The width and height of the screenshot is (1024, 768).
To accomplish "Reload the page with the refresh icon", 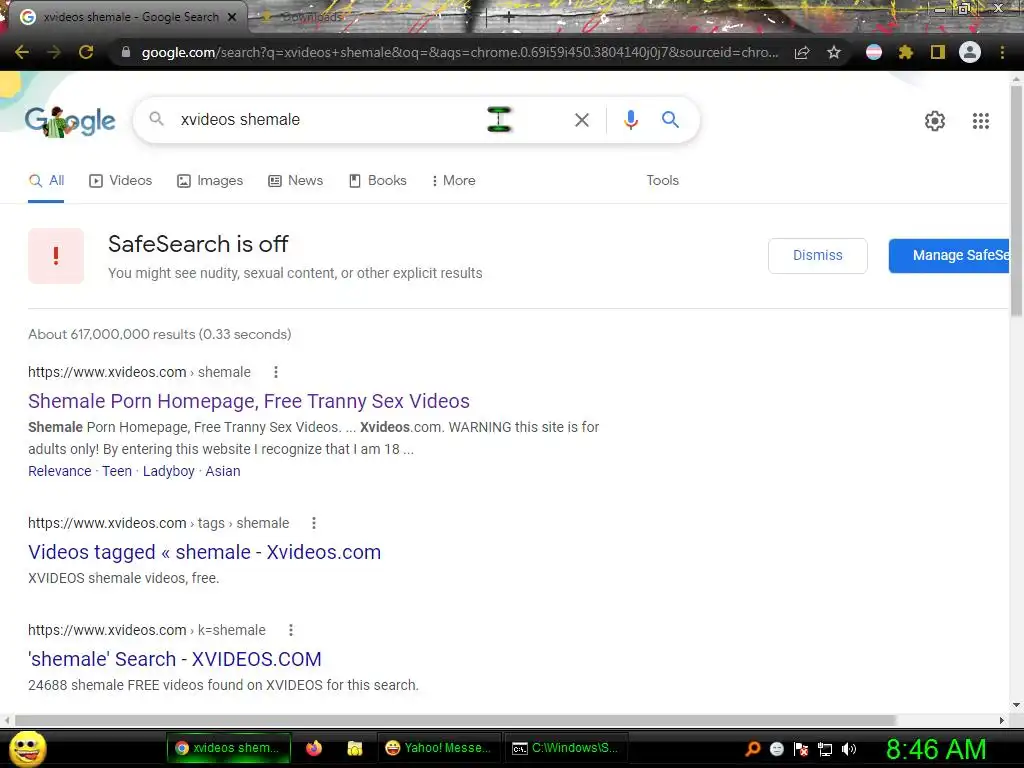I will coord(86,52).
